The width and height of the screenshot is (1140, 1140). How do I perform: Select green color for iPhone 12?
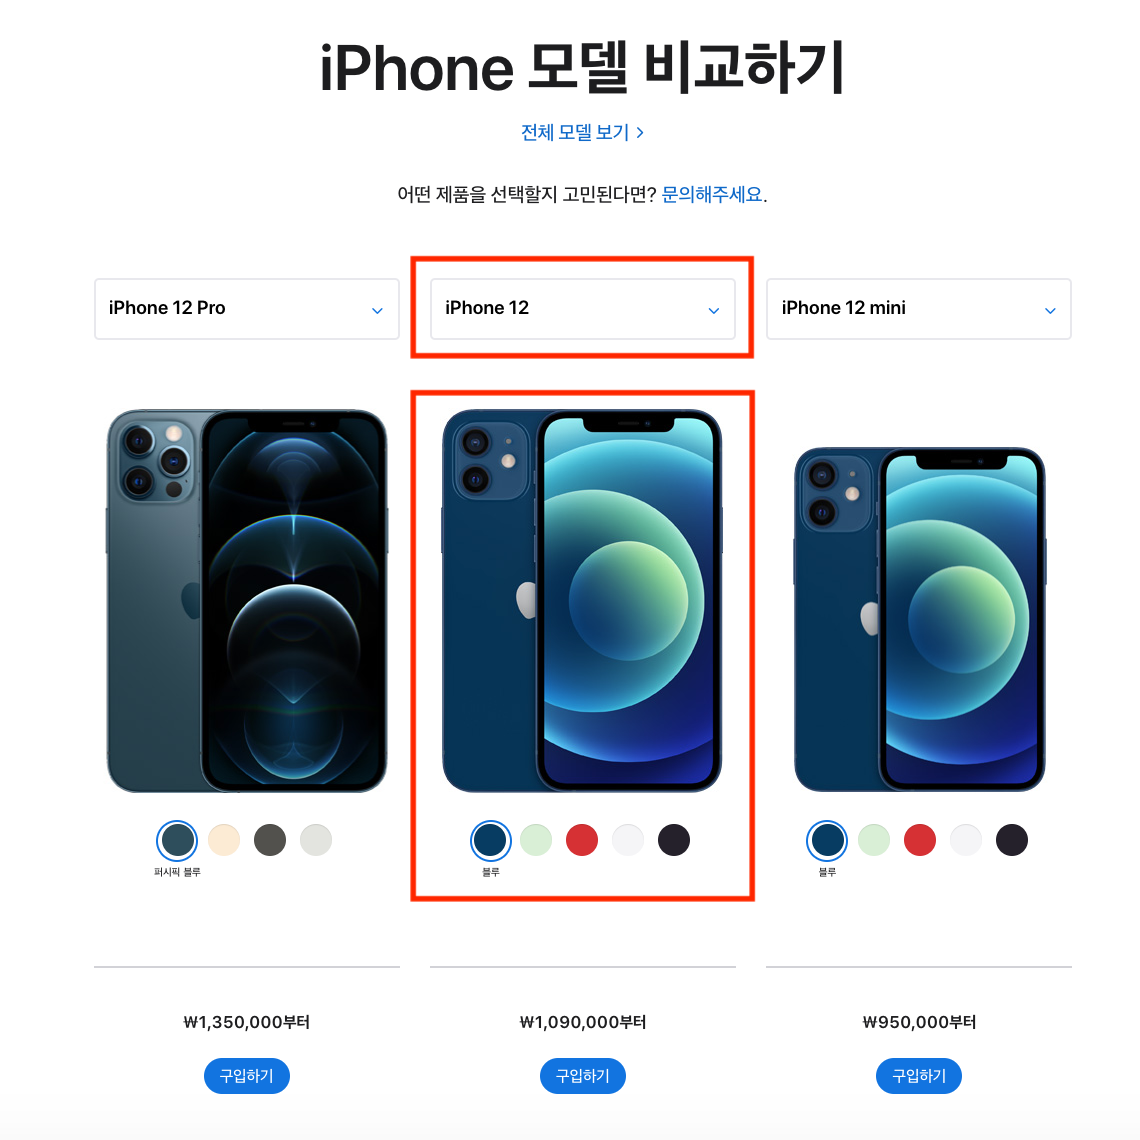coord(536,840)
